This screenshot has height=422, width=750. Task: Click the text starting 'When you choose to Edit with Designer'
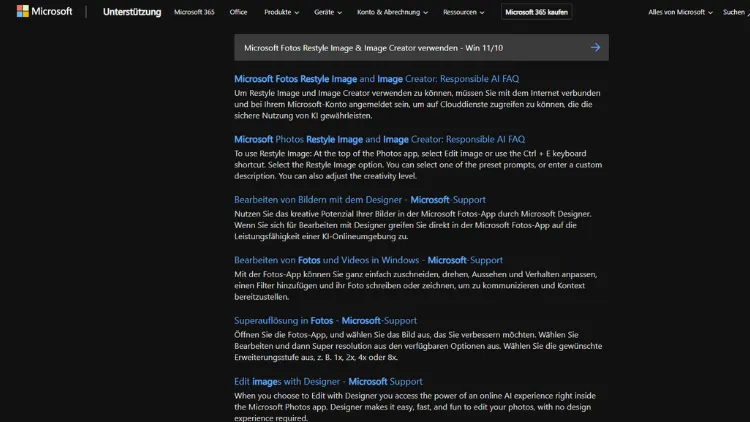(415, 407)
